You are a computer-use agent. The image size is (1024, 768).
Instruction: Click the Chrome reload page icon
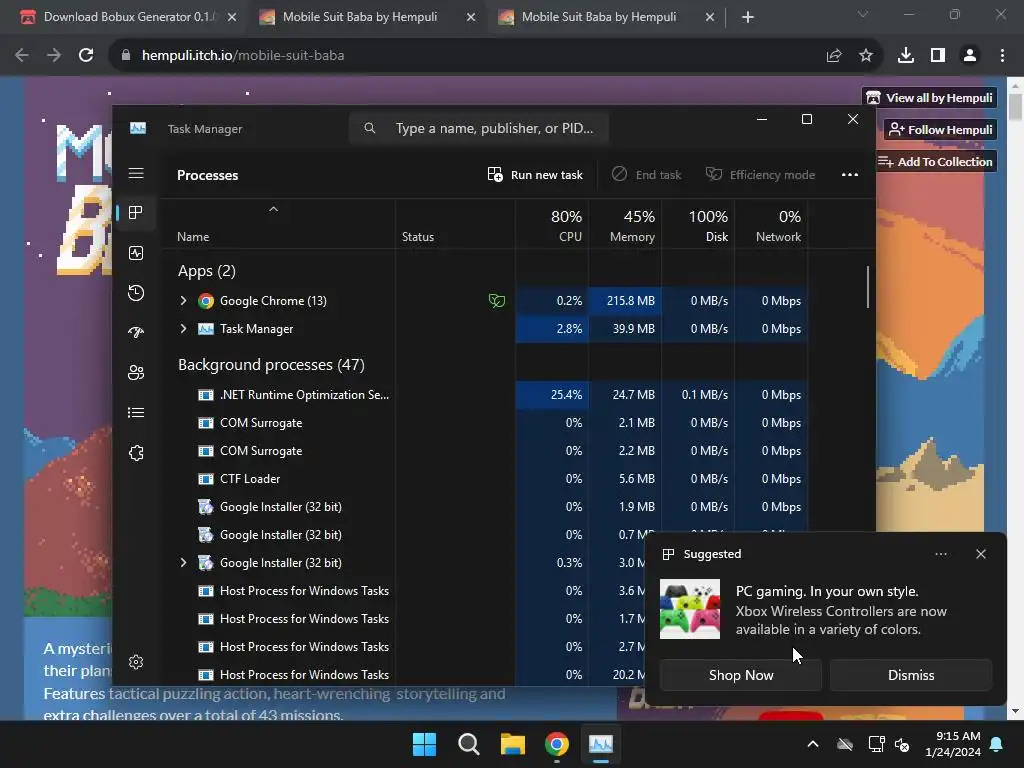(86, 56)
